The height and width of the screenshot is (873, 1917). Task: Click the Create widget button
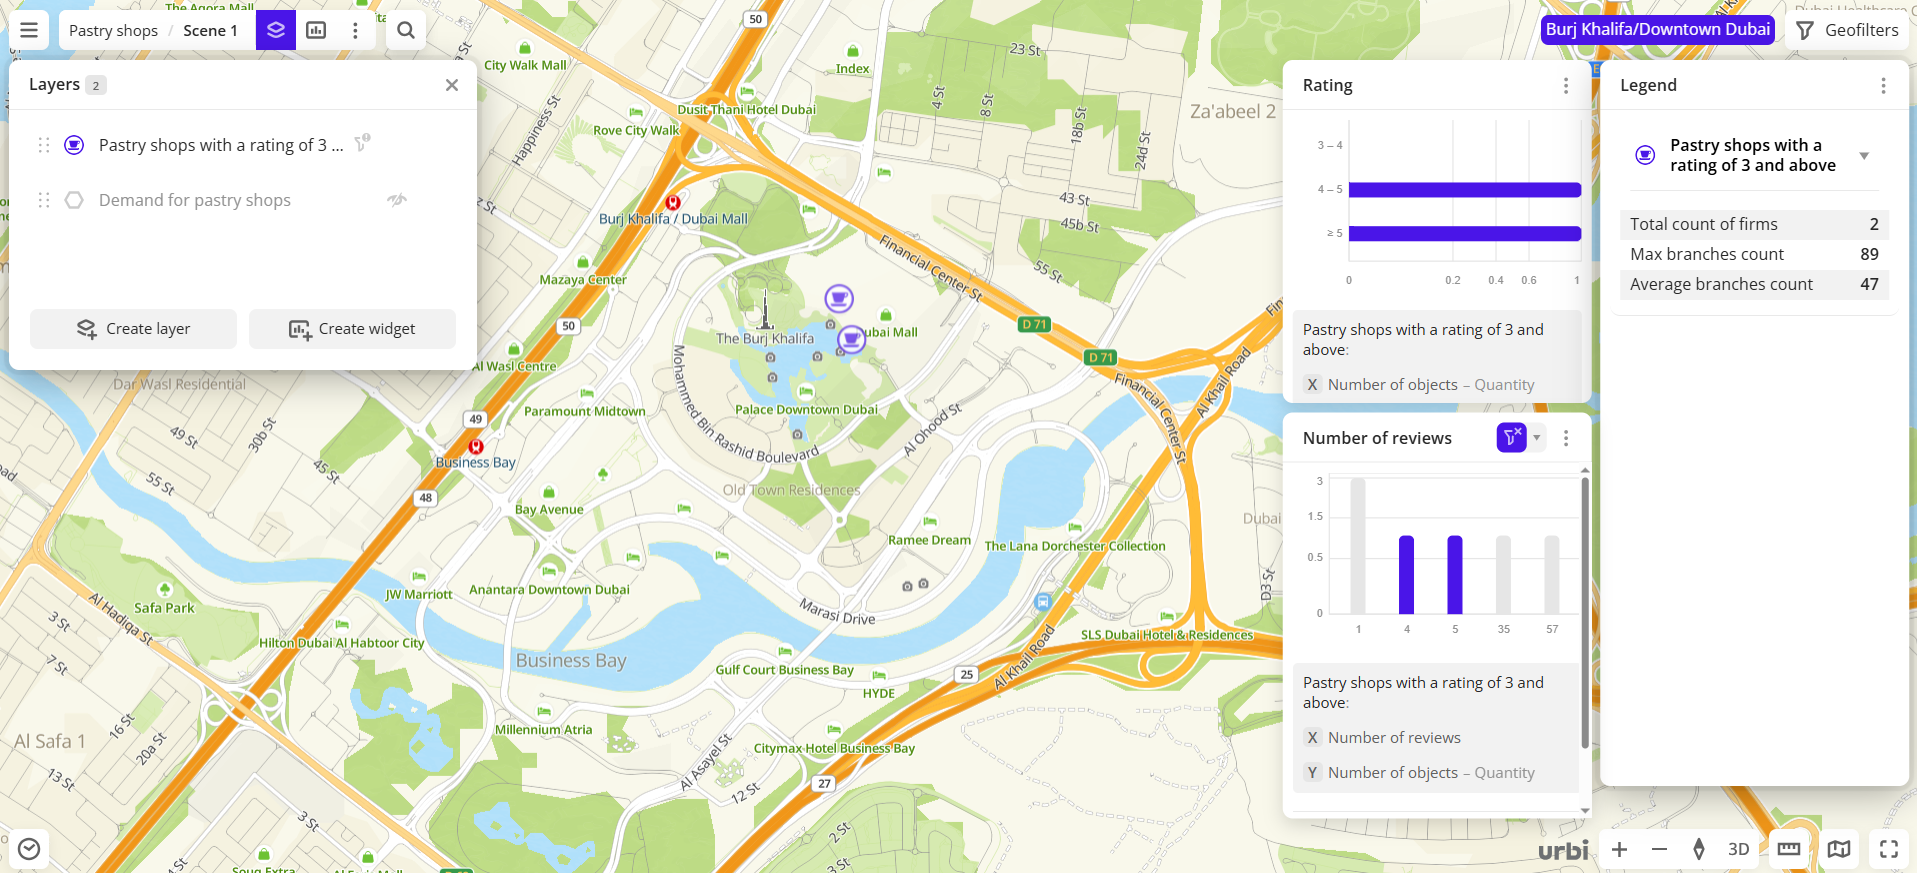(352, 329)
